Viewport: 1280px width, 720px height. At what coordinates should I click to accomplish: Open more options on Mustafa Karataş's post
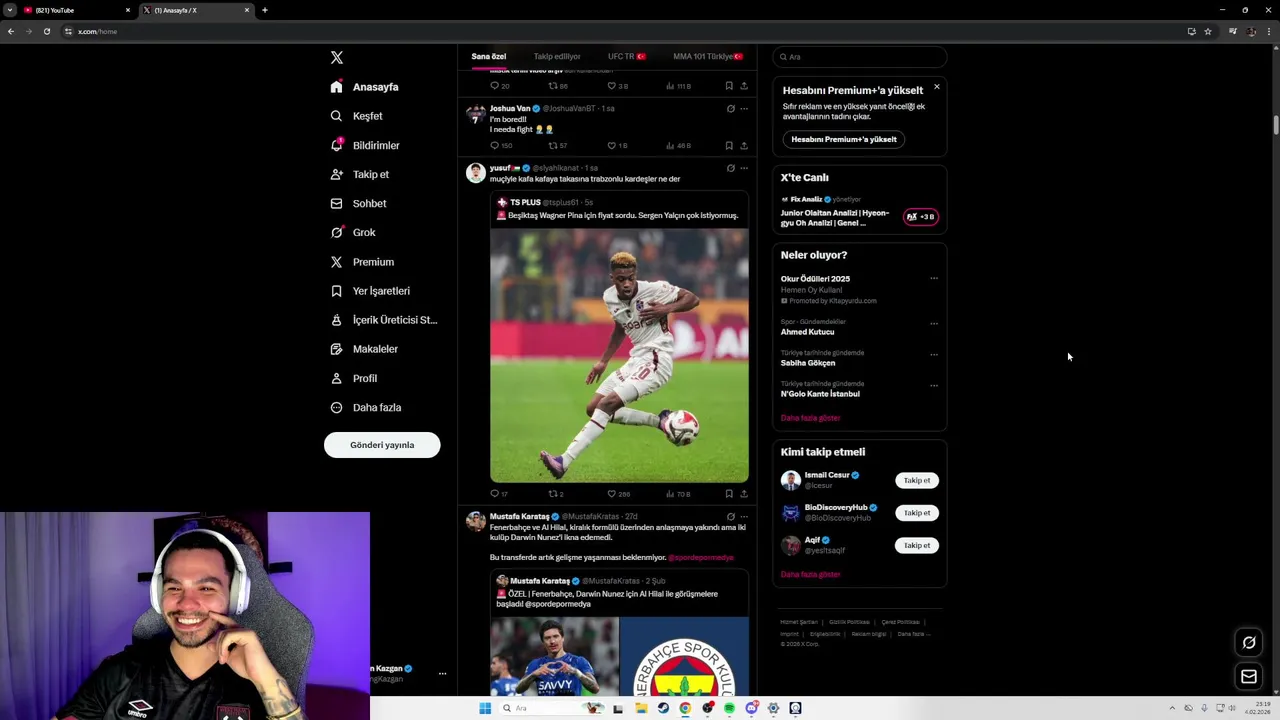(744, 517)
